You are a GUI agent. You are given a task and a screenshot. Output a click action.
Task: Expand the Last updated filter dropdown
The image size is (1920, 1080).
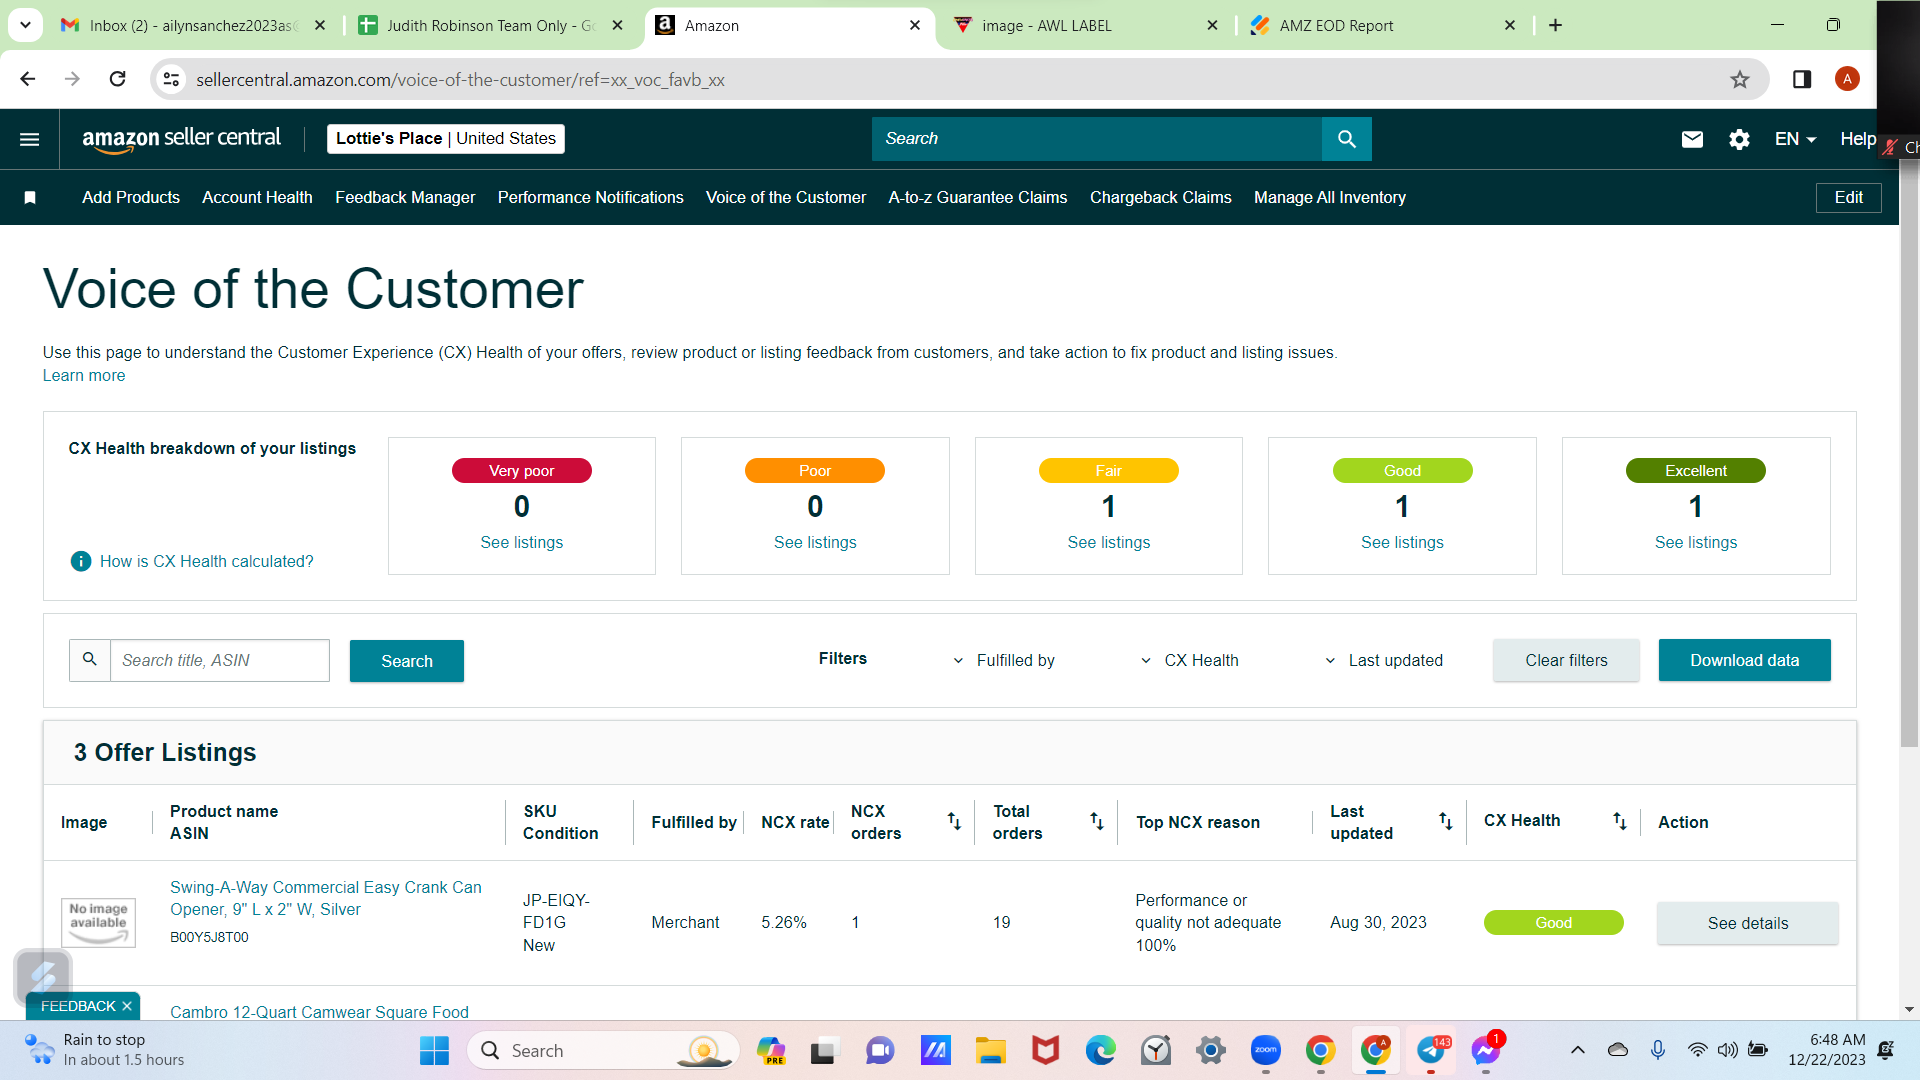[1384, 660]
